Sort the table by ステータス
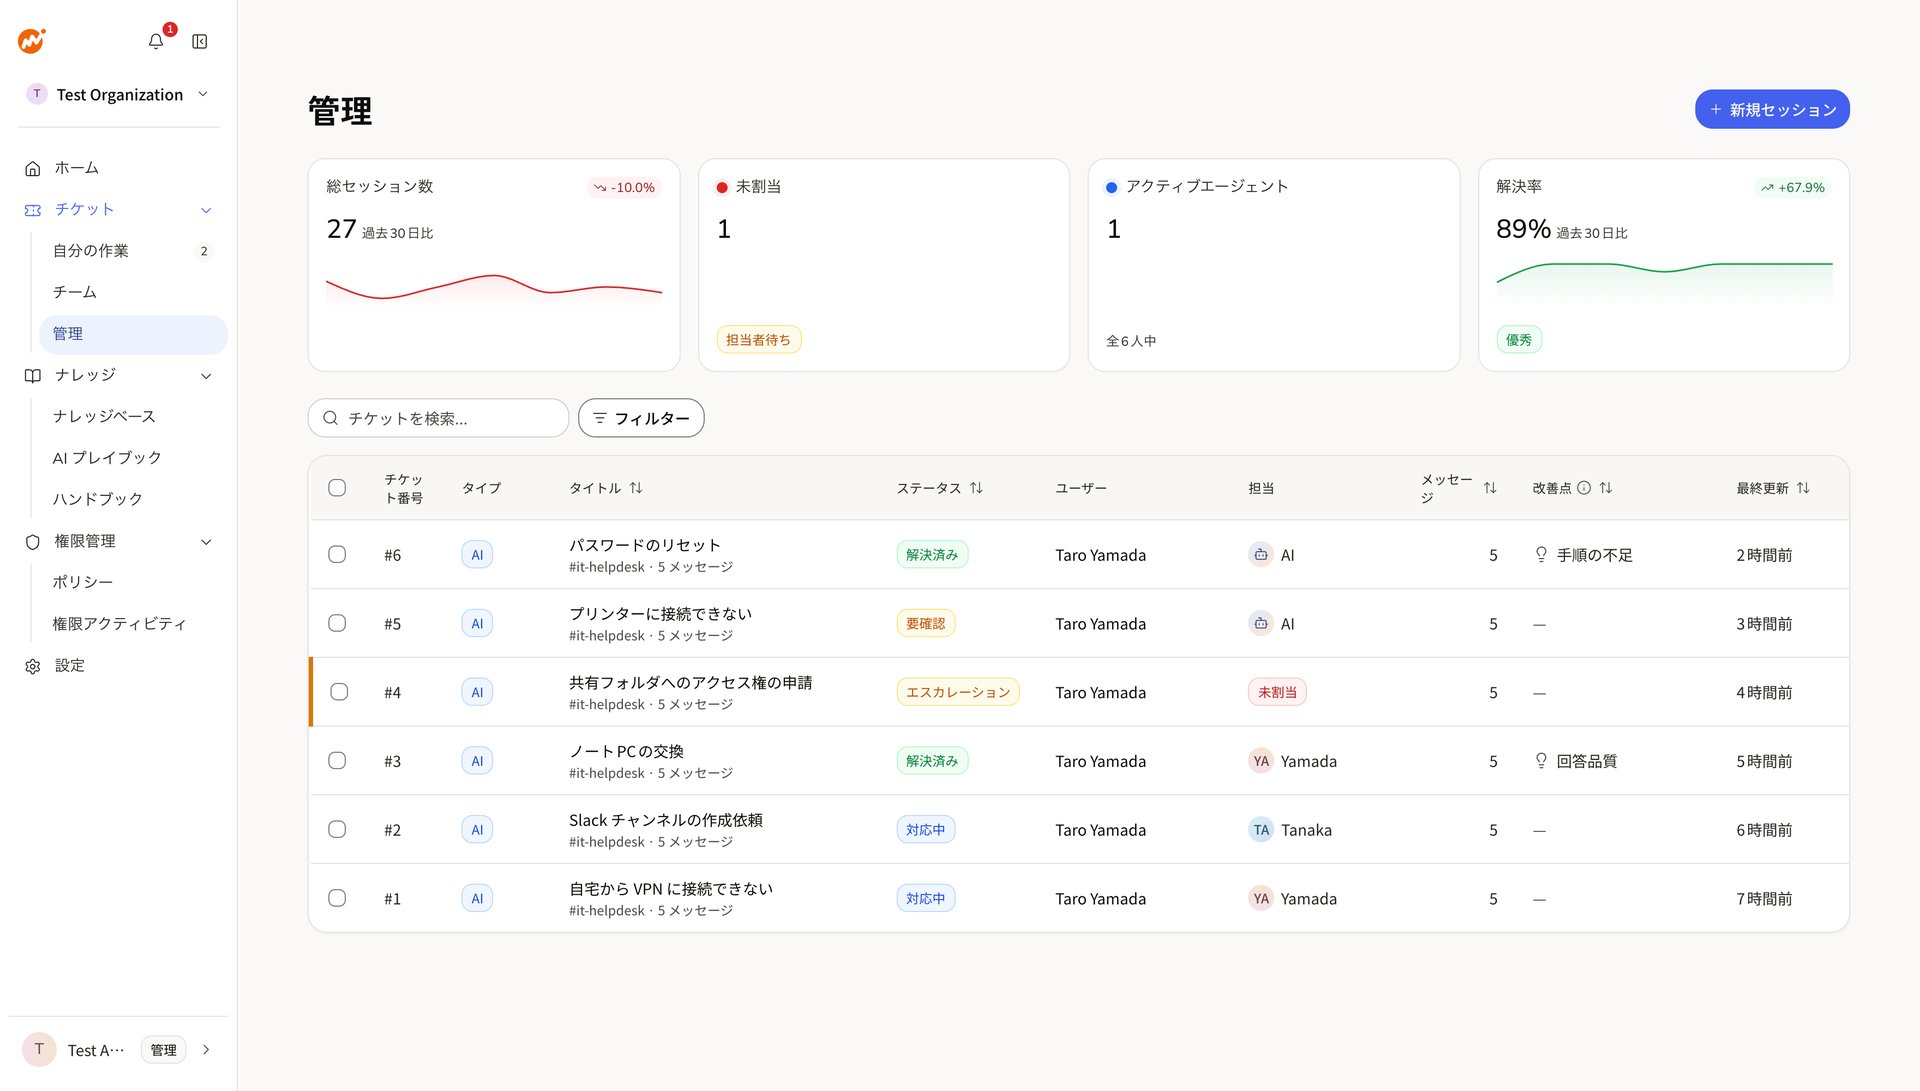The height and width of the screenshot is (1091, 1920). 977,488
